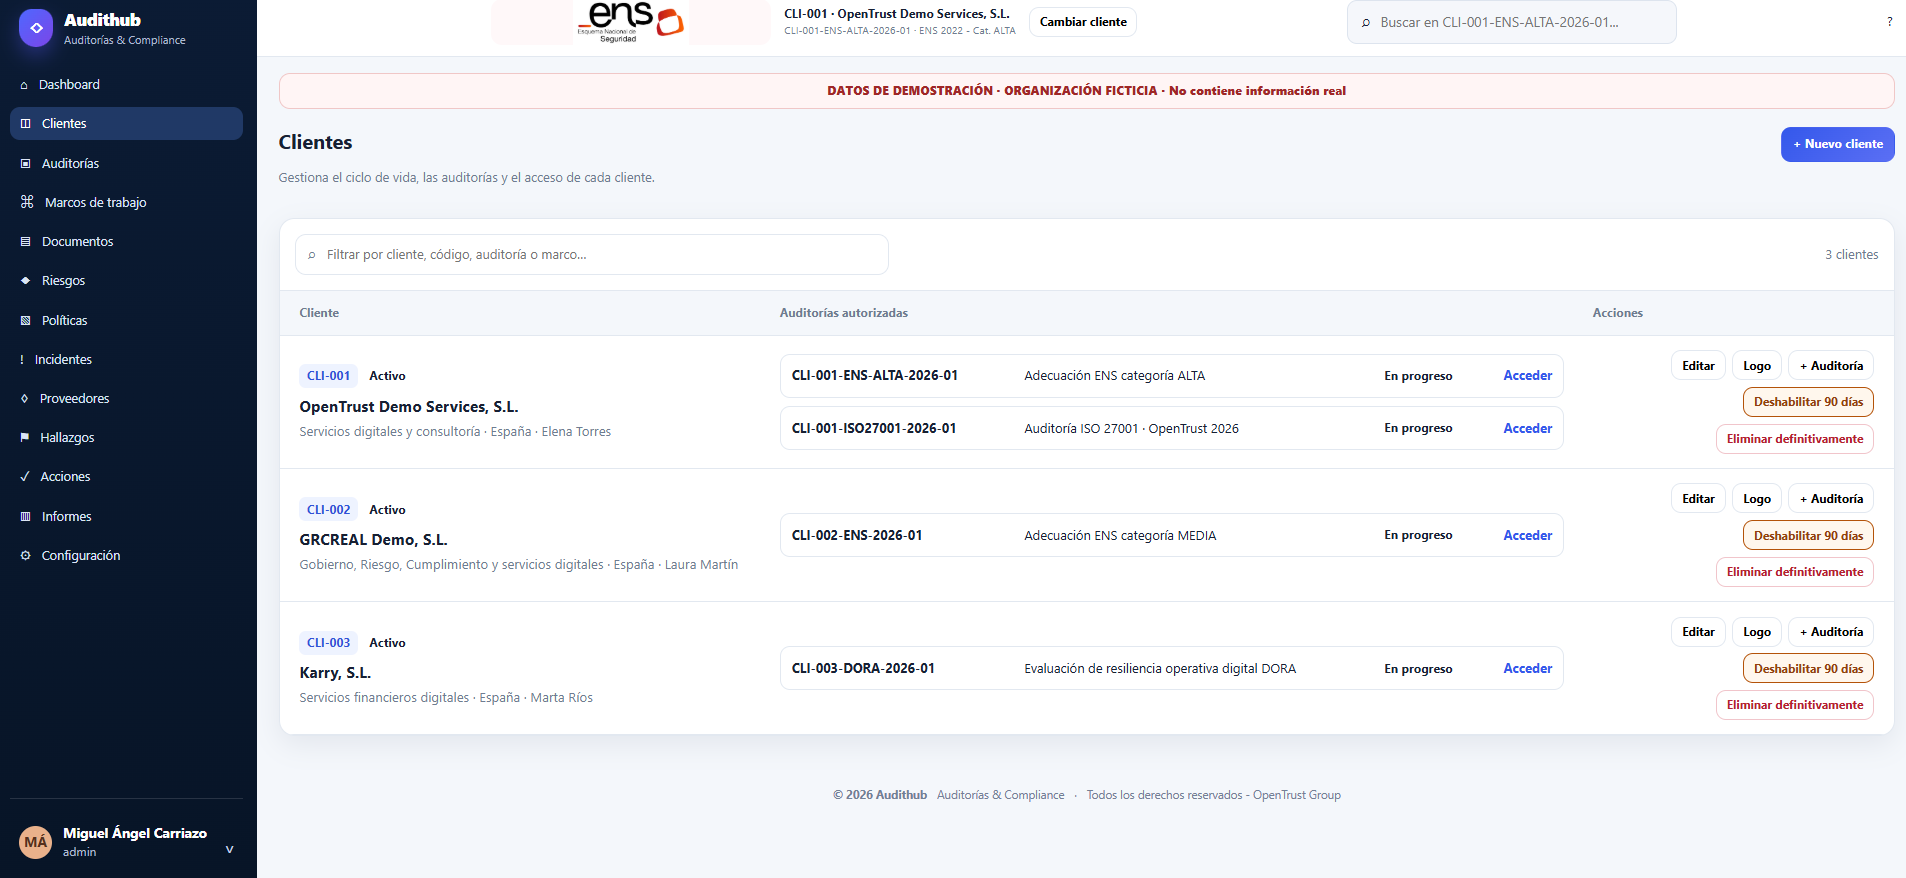Acceder to audit CLI-001-ISO27001-2026-01
Screen dimensions: 1906x878
coord(1528,428)
